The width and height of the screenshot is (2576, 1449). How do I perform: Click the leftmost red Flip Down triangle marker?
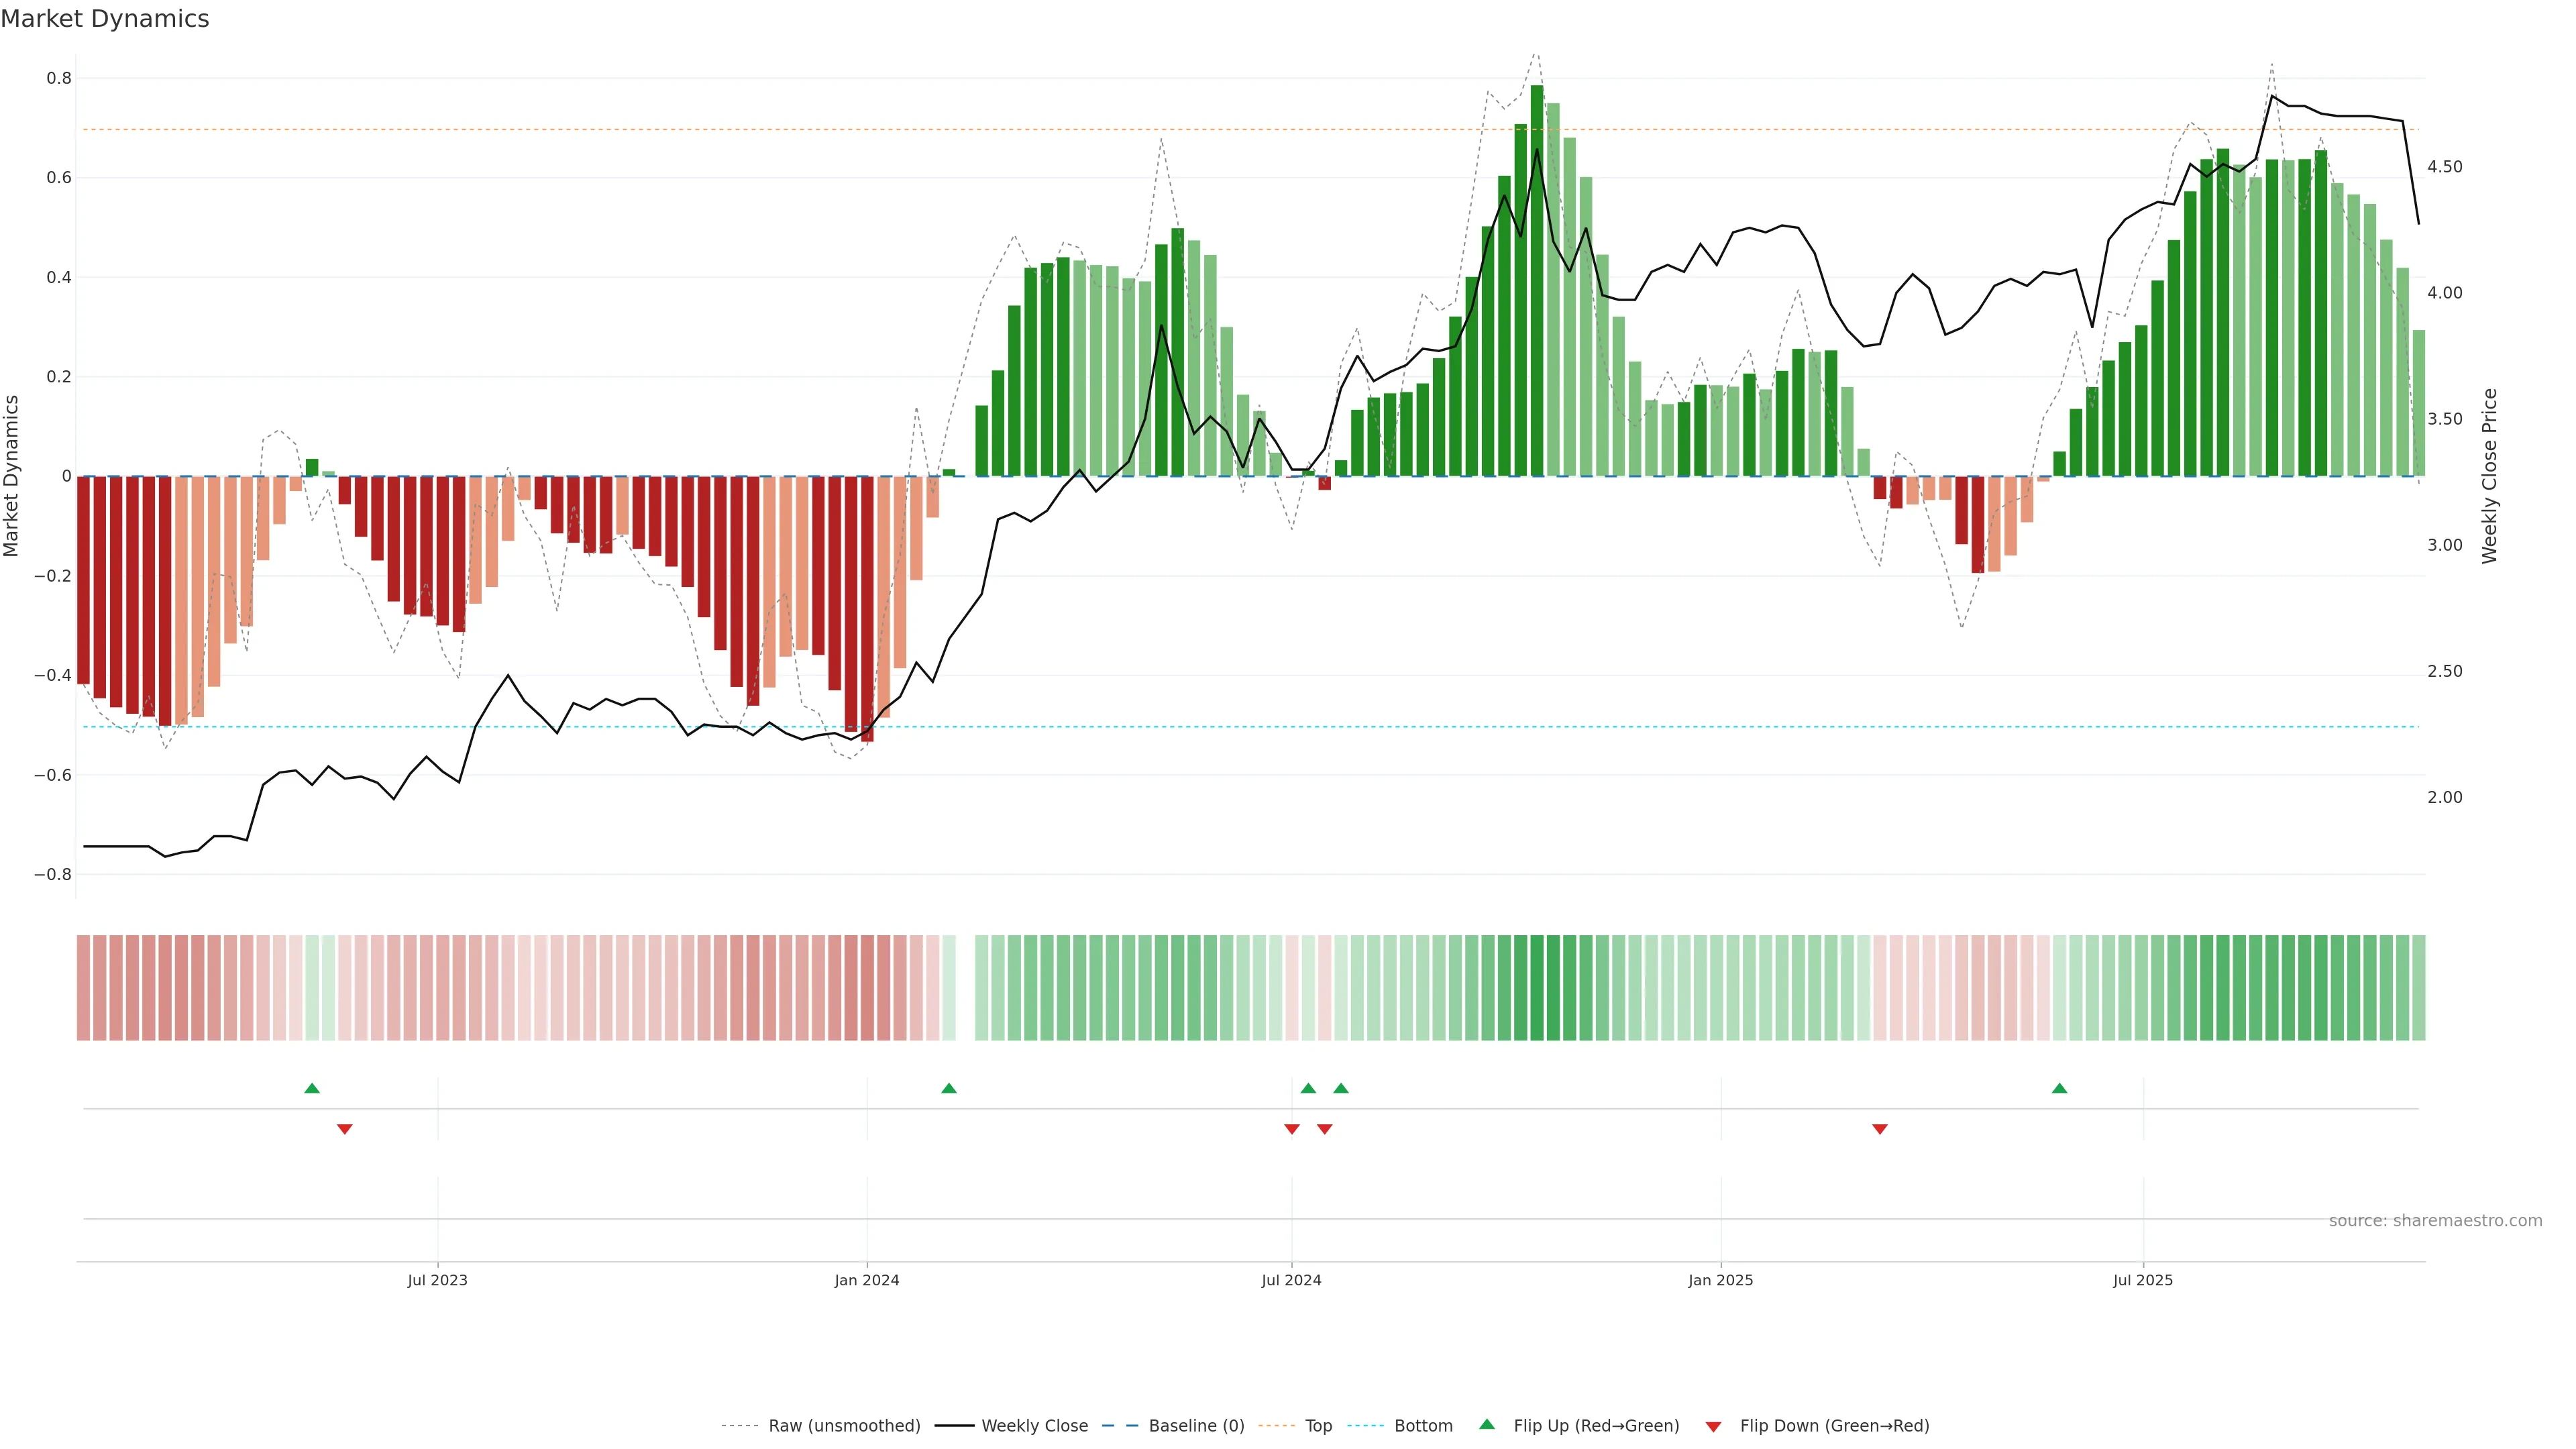click(x=345, y=1129)
